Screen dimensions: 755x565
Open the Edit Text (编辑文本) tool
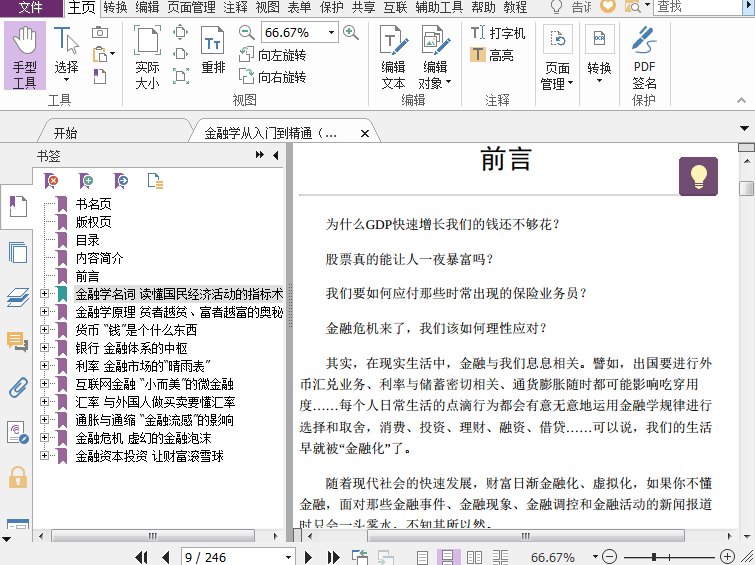(393, 57)
